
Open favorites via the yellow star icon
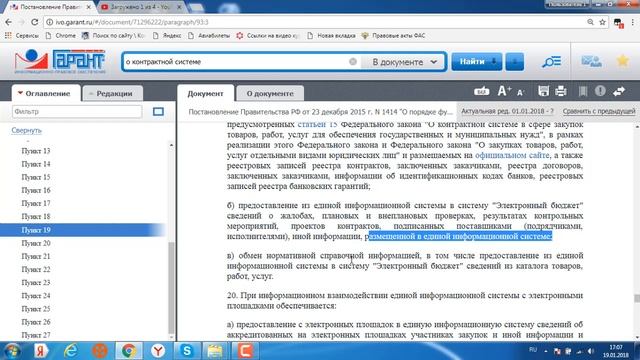(x=622, y=61)
